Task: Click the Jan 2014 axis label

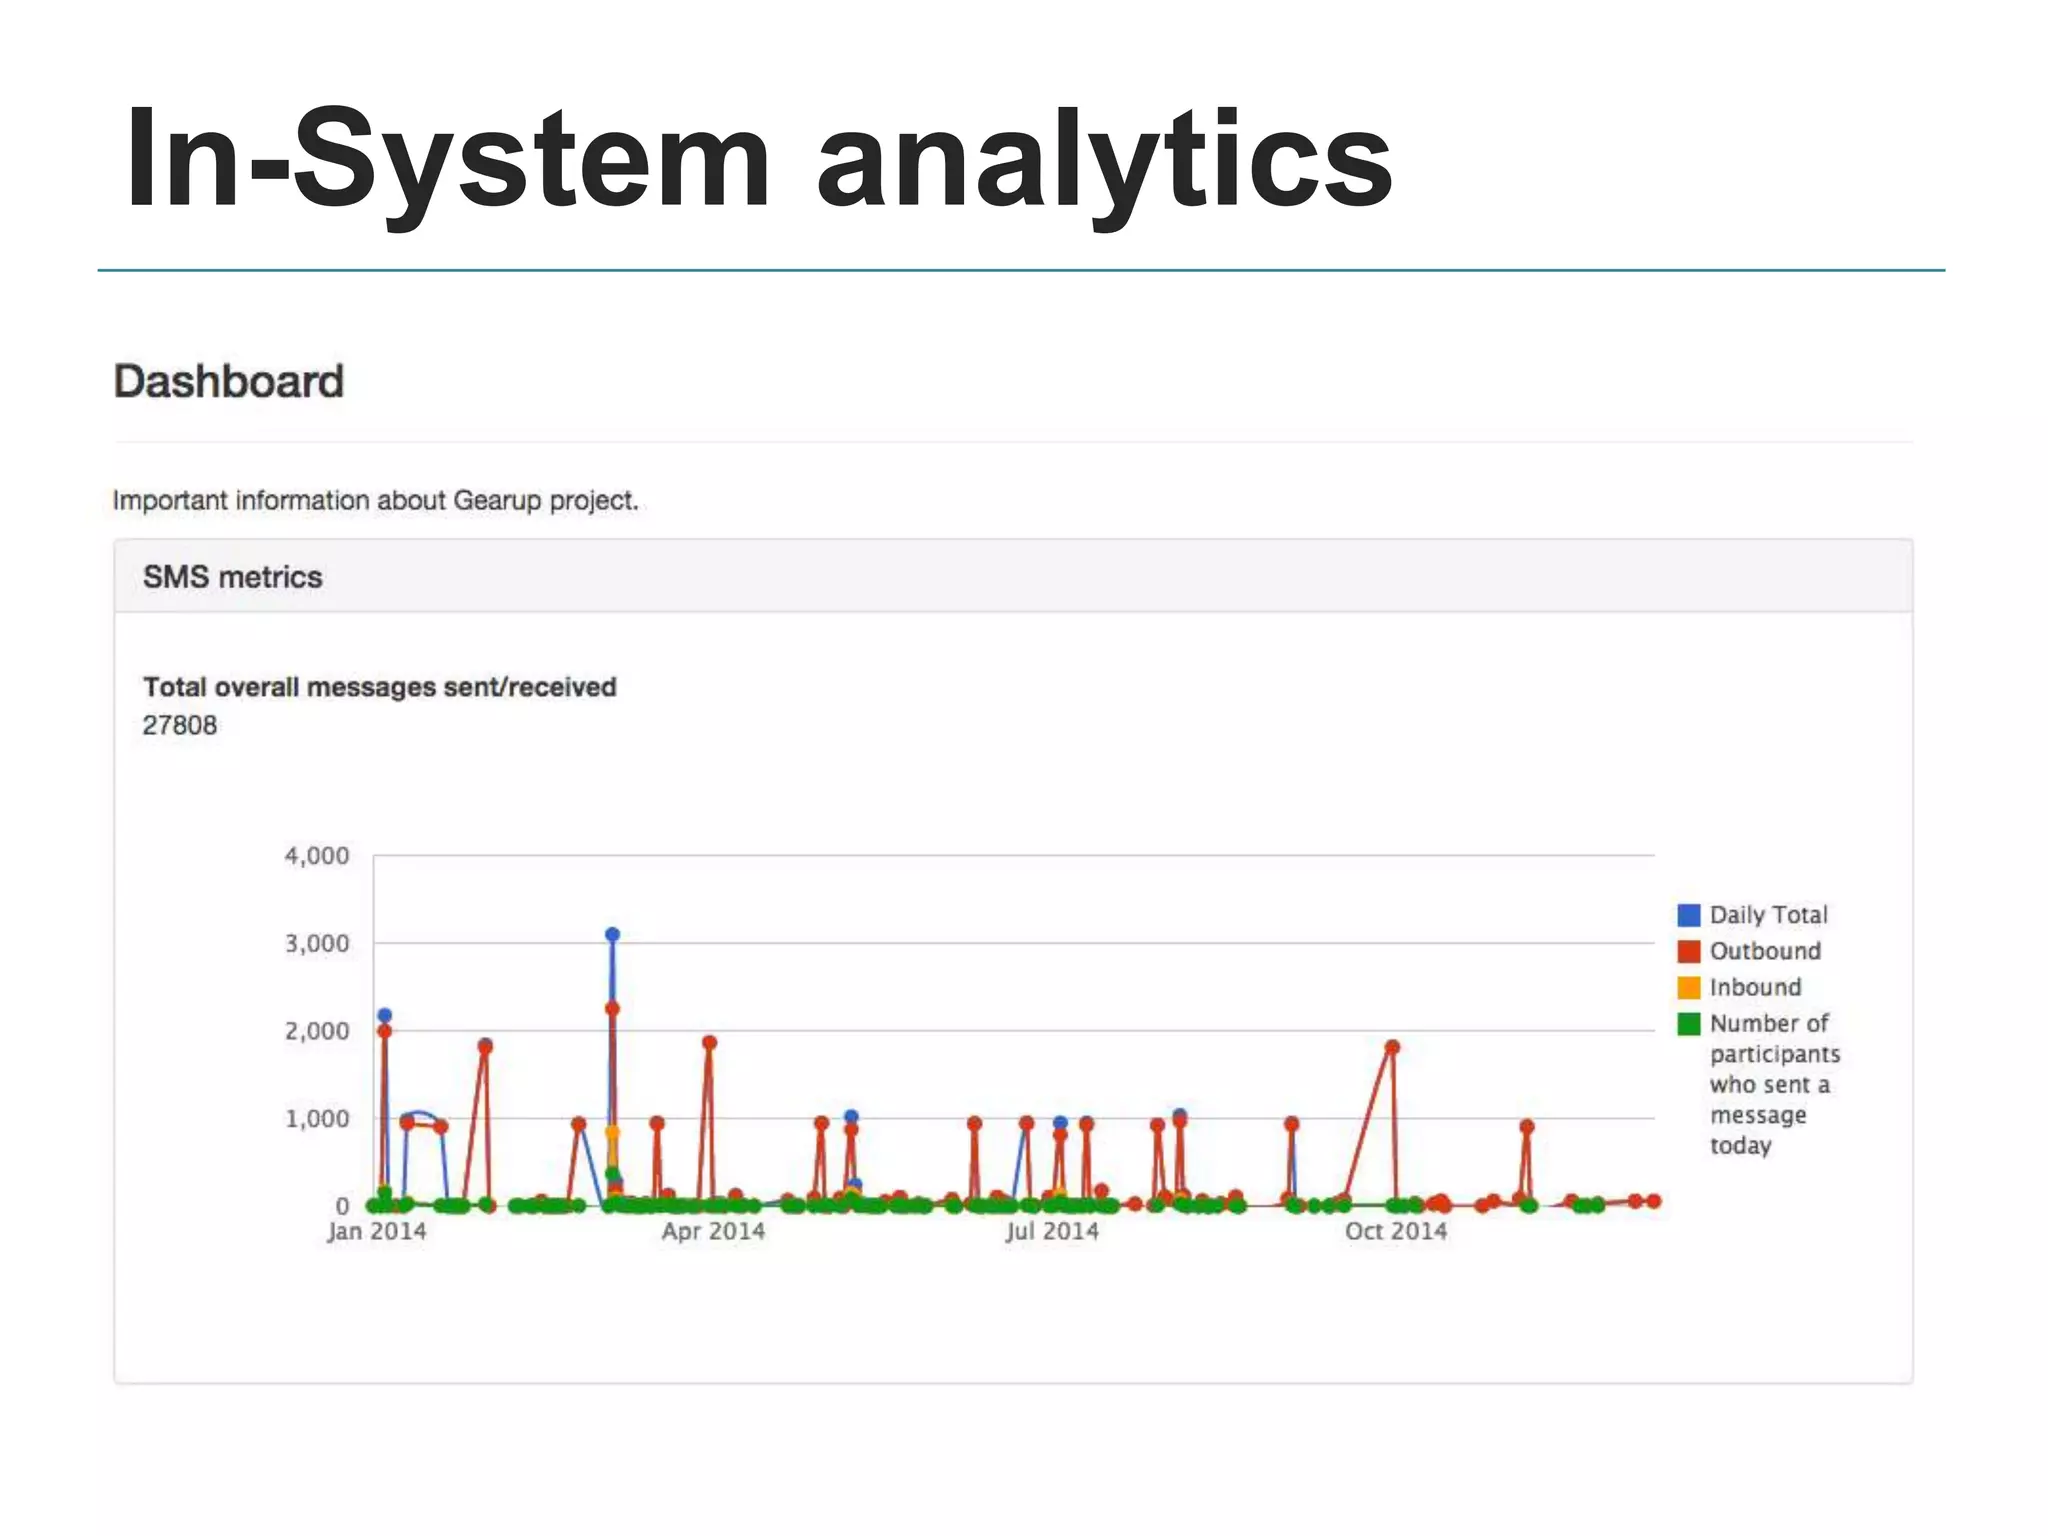Action: point(376,1231)
